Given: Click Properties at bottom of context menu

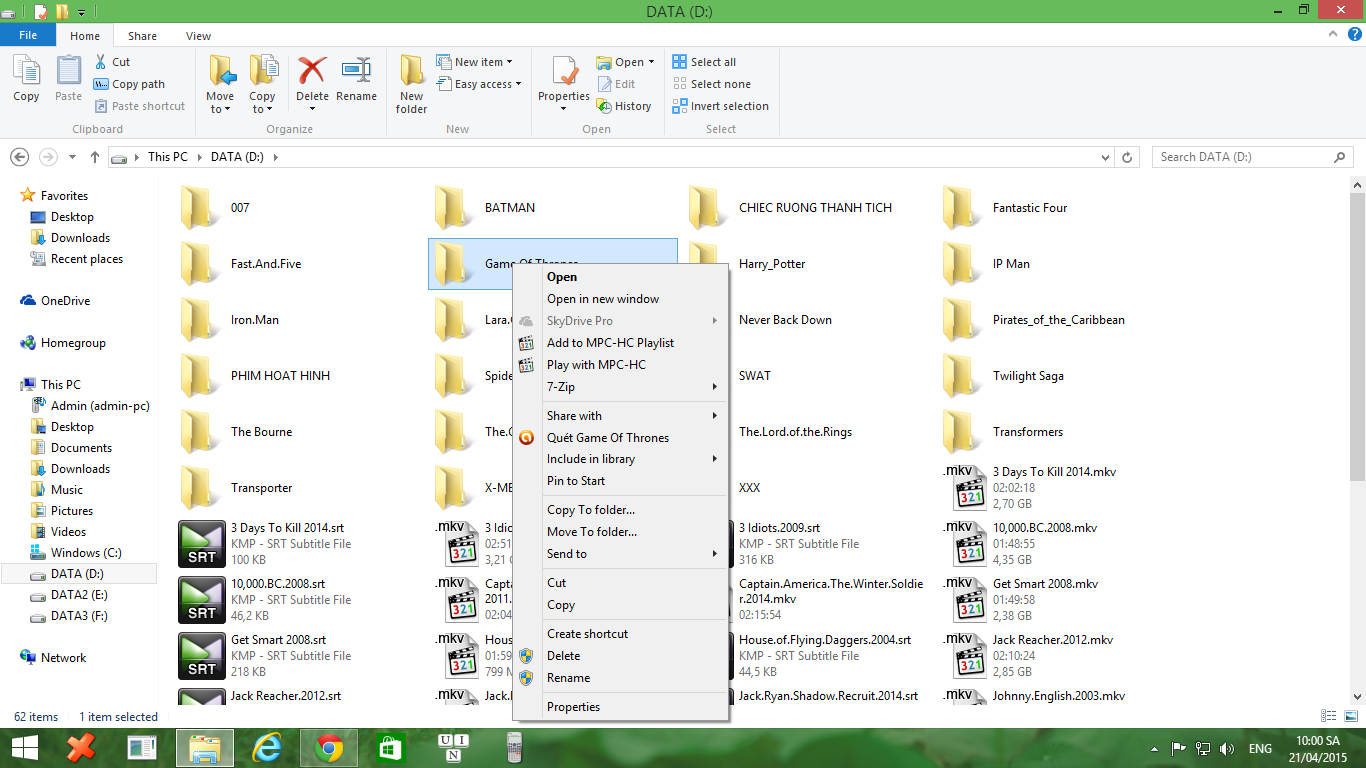Looking at the screenshot, I should point(620,707).
